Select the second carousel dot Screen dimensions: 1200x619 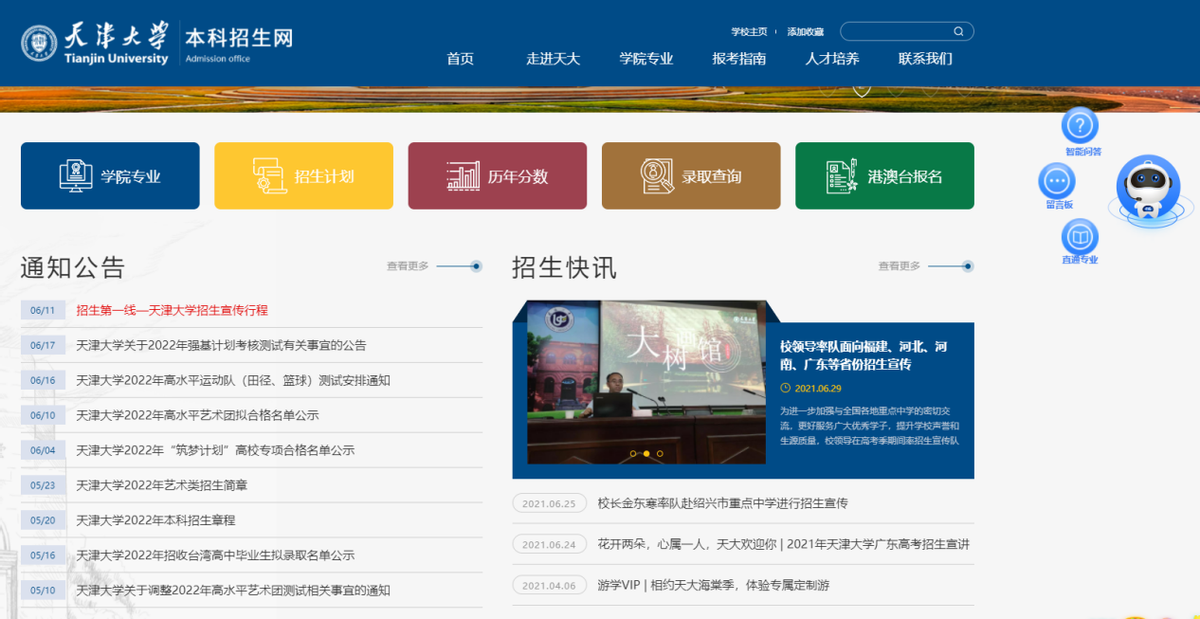pyautogui.click(x=646, y=454)
